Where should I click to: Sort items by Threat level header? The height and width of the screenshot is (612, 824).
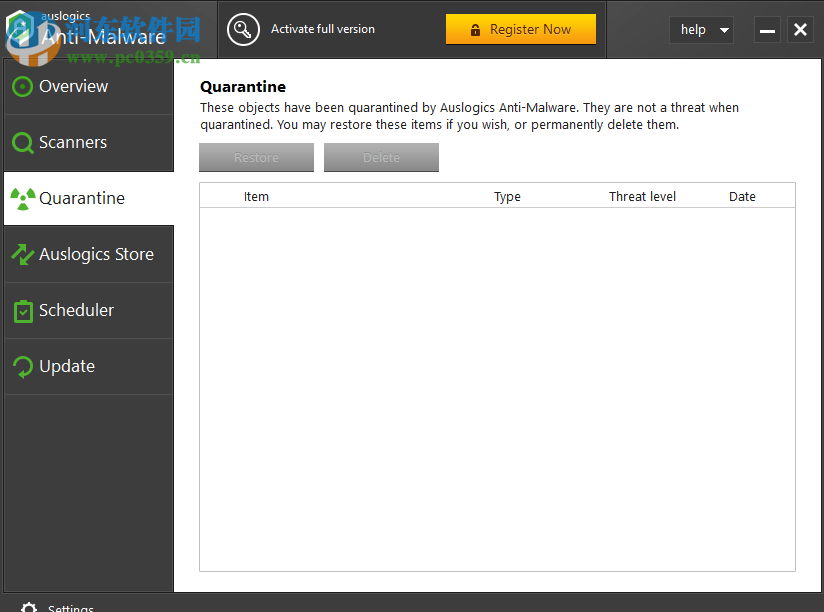[642, 196]
